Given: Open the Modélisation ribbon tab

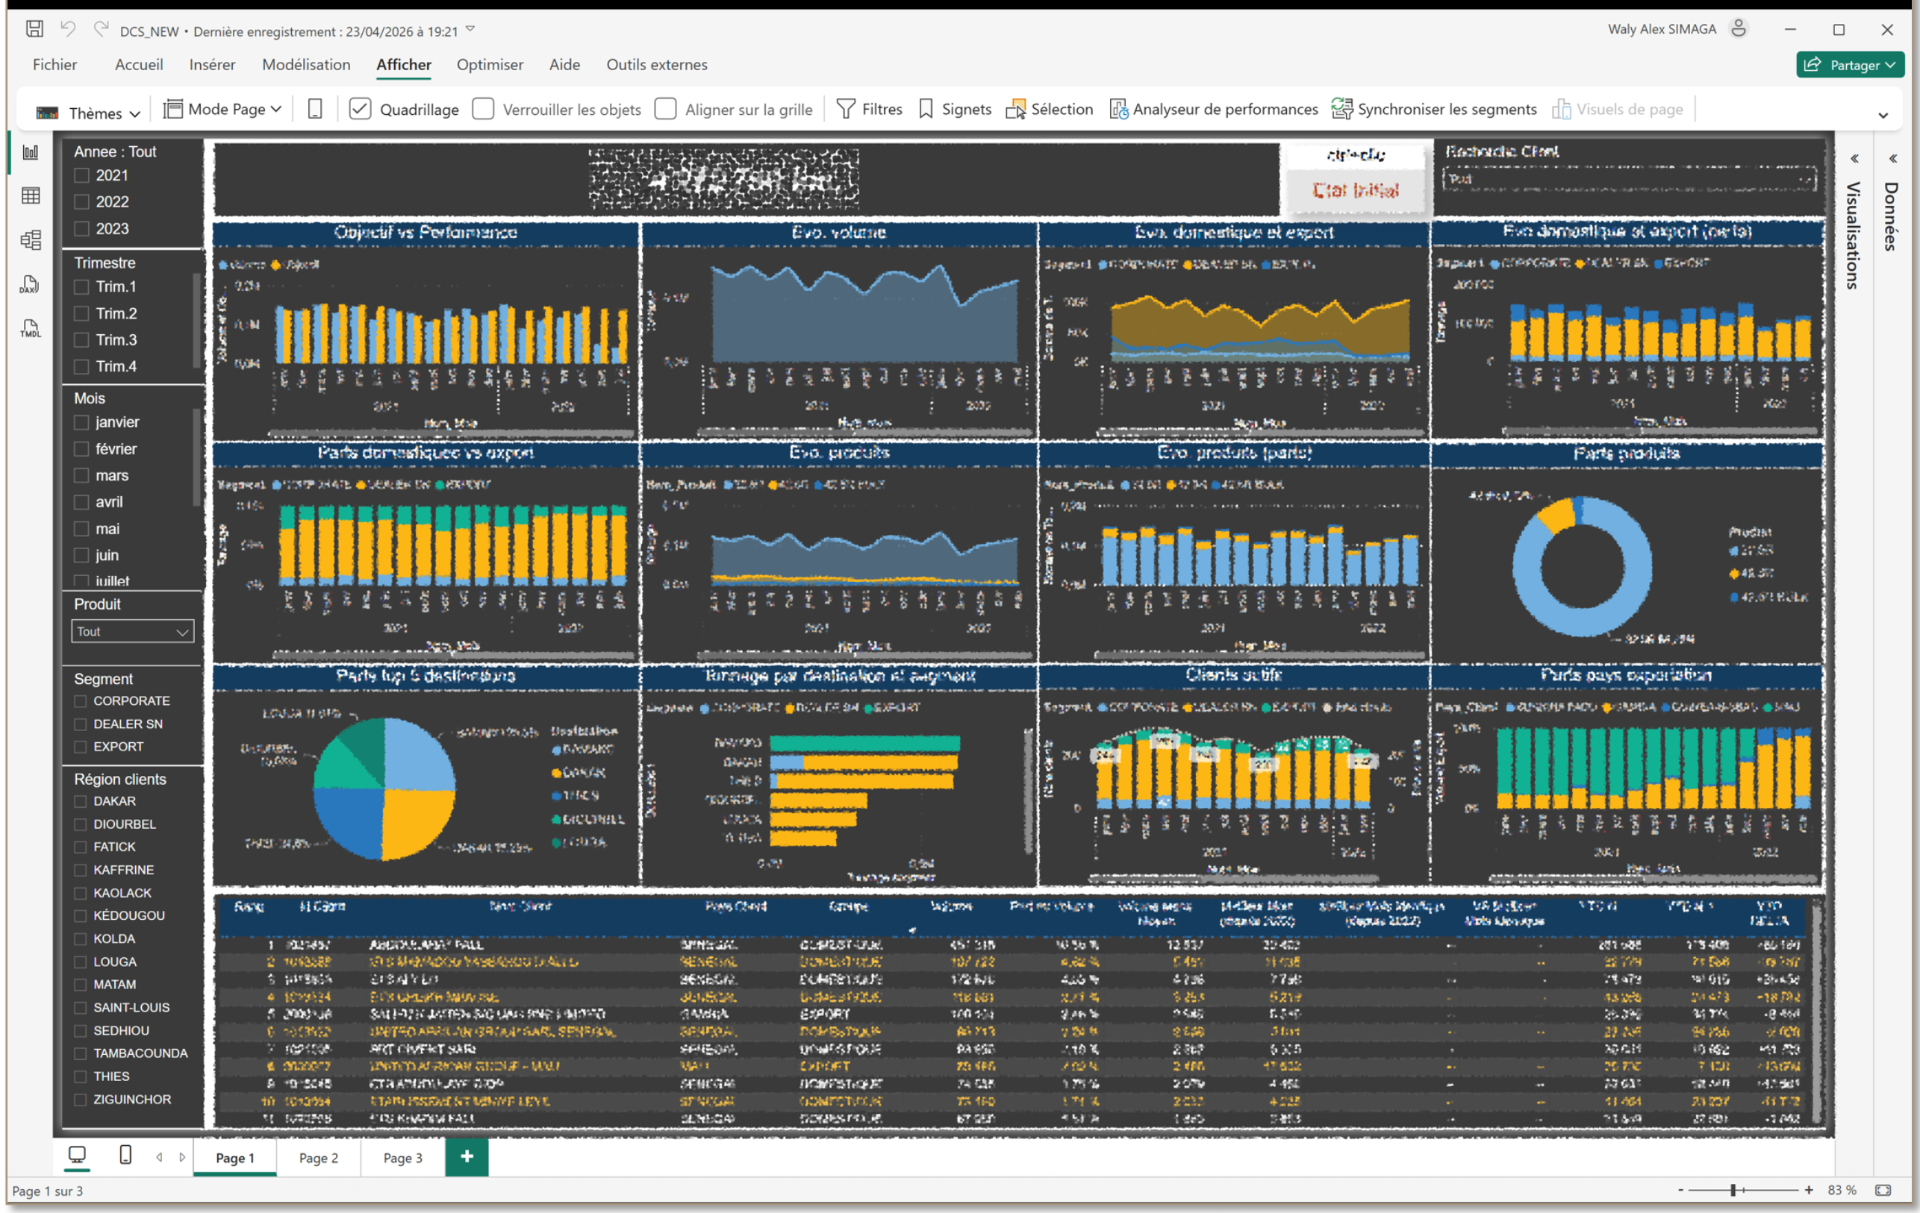Looking at the screenshot, I should [306, 65].
